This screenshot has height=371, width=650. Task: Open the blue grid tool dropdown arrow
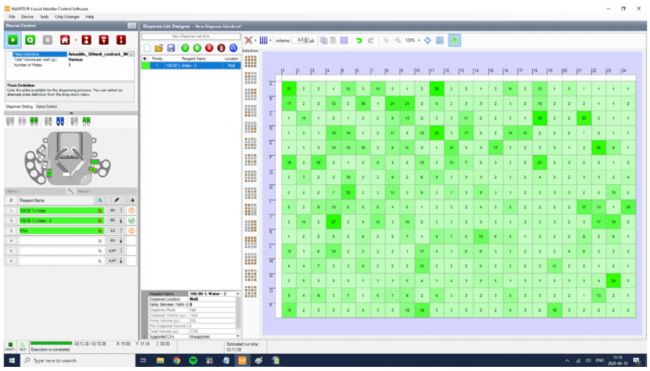[x=270, y=40]
